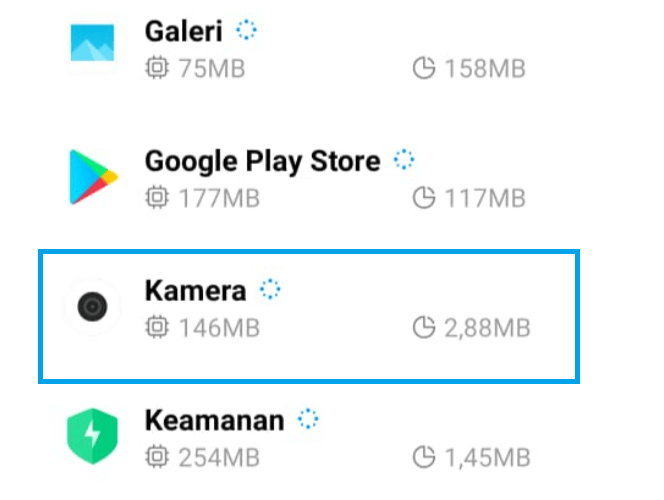Click the dotted circle next to Kamera
The height and width of the screenshot is (500, 664).
(x=270, y=289)
